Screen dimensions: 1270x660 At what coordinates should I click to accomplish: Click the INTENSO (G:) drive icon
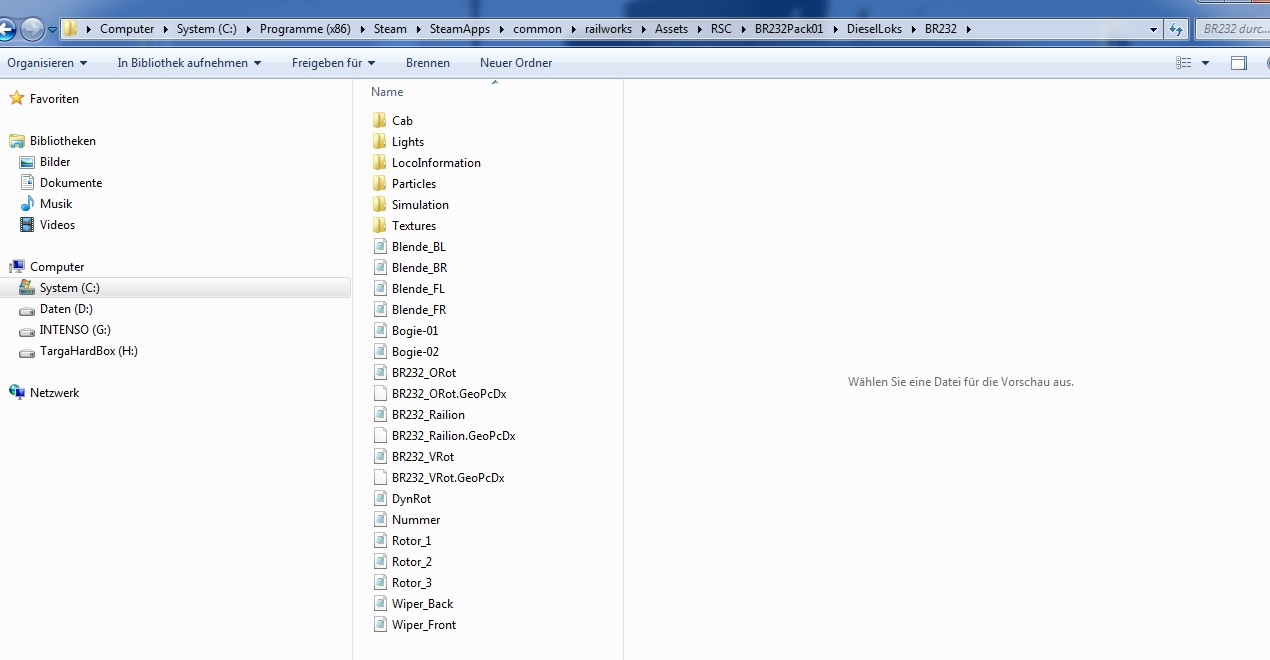pos(27,330)
